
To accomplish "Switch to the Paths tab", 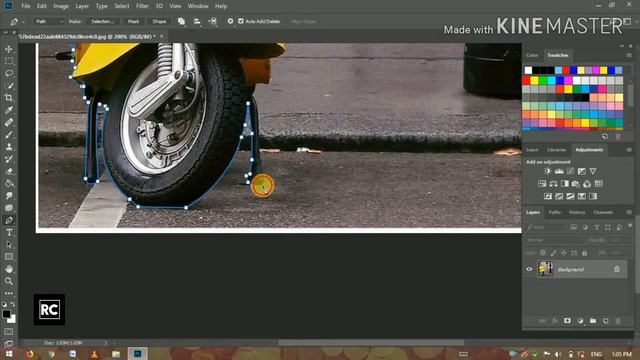I will [x=554, y=212].
